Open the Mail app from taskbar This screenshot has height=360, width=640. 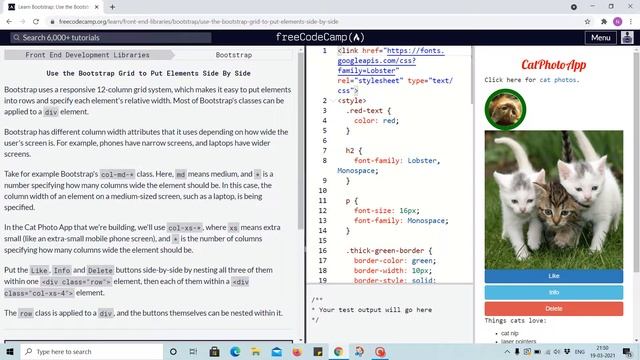click(x=277, y=351)
